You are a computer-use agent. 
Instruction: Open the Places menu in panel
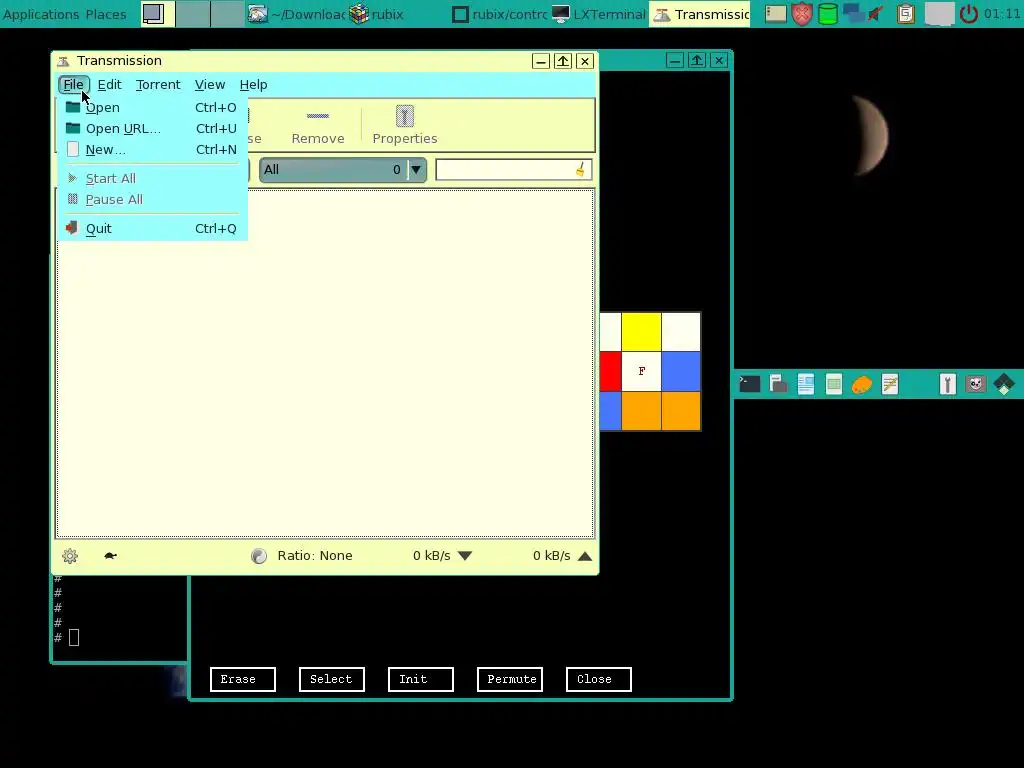click(x=106, y=14)
